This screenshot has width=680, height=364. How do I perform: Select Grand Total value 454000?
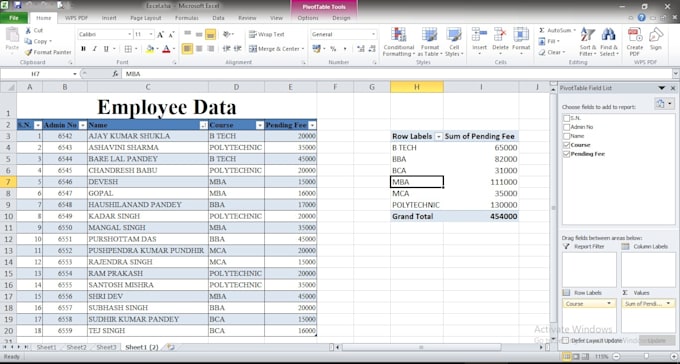click(x=481, y=216)
